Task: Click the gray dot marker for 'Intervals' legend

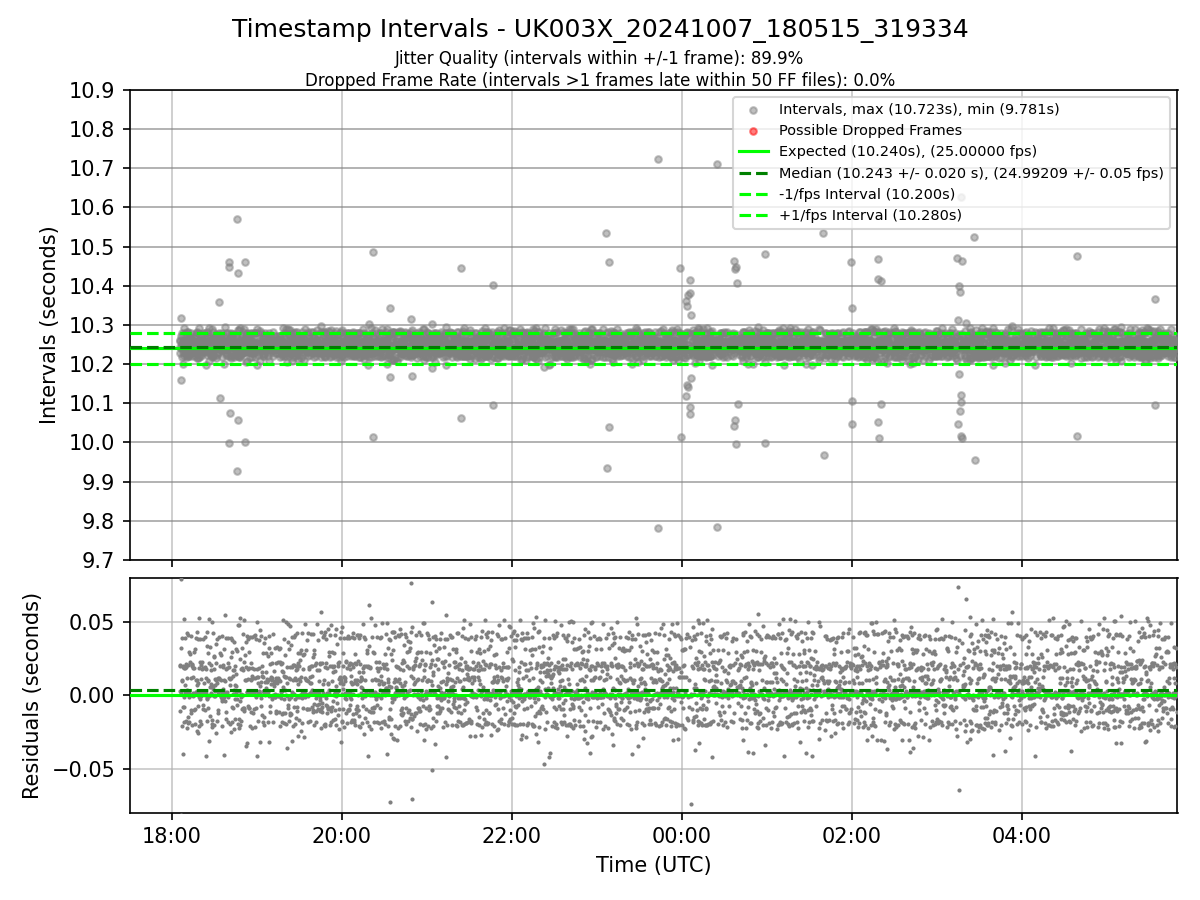Action: pyautogui.click(x=753, y=110)
